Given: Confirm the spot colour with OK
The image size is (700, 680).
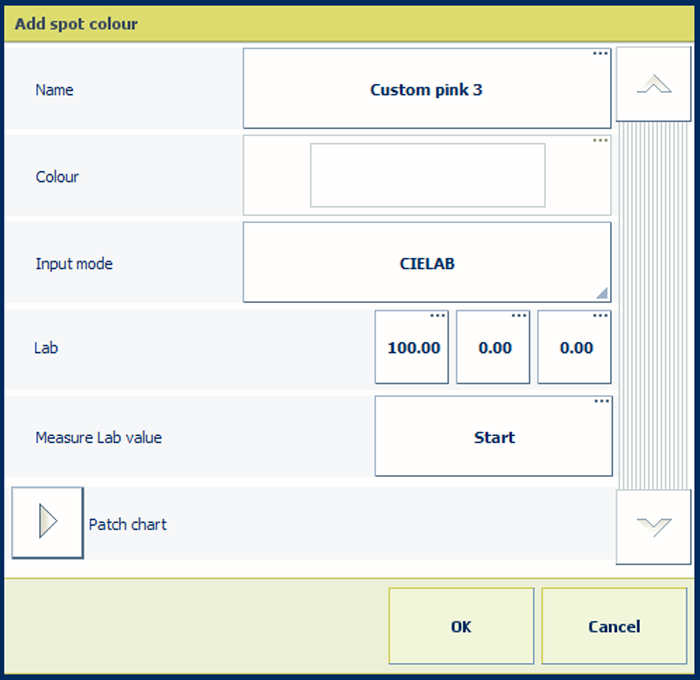Looking at the screenshot, I should (461, 626).
